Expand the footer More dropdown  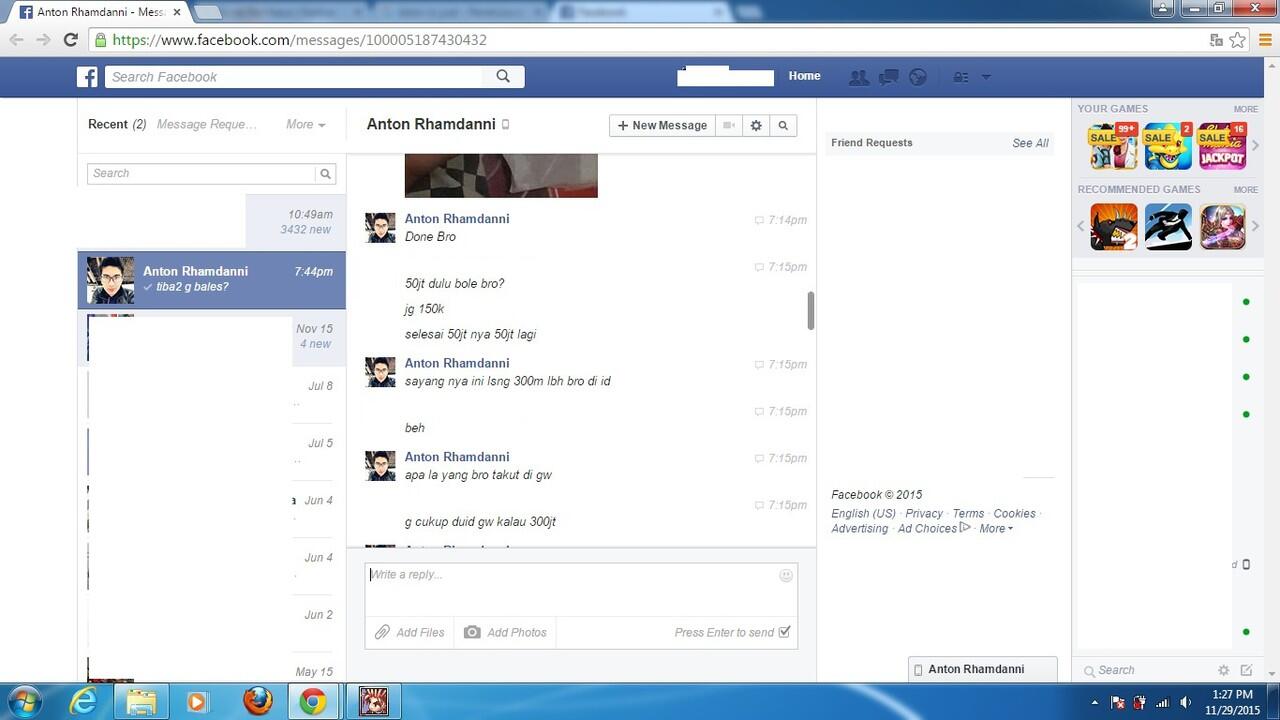[x=996, y=529]
